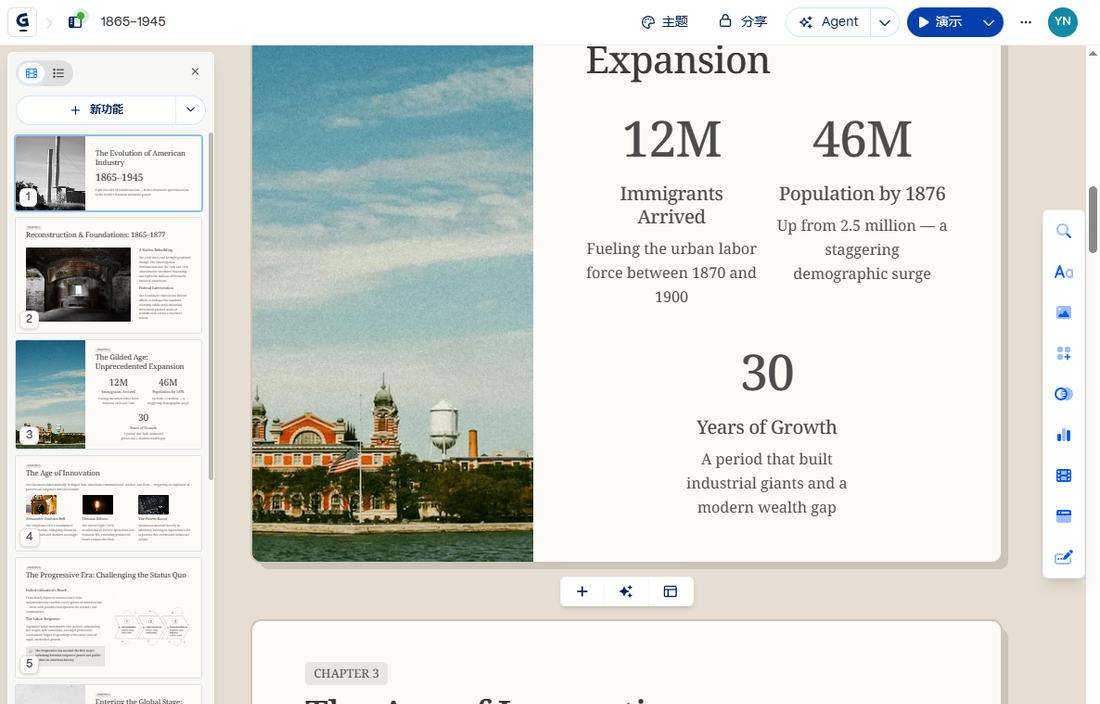Open the three-dot more options menu
Viewport: 1100px width, 704px height.
1026,22
